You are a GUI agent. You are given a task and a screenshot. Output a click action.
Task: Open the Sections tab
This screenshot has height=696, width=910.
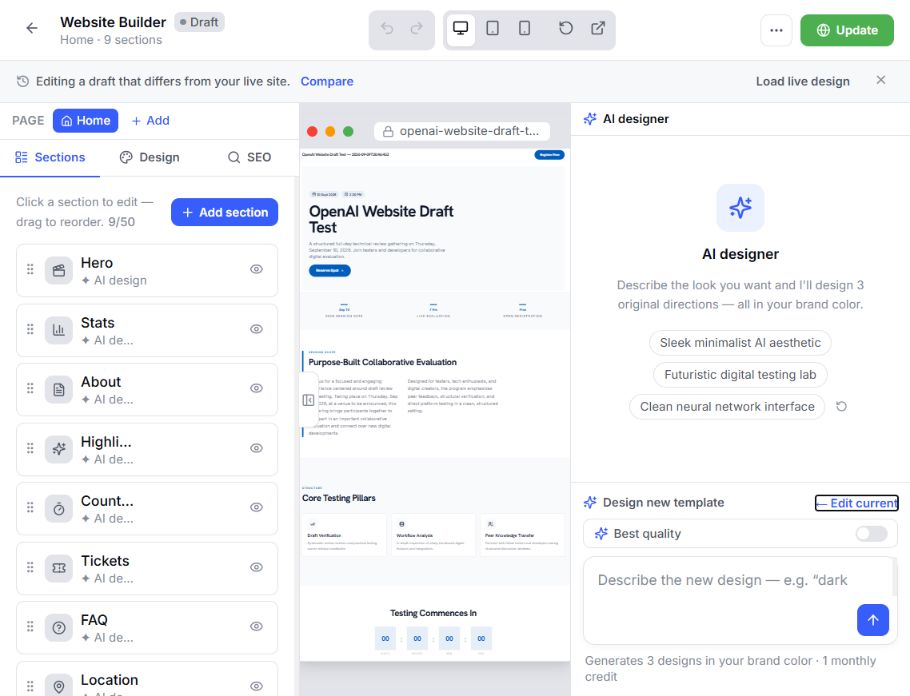click(x=50, y=157)
